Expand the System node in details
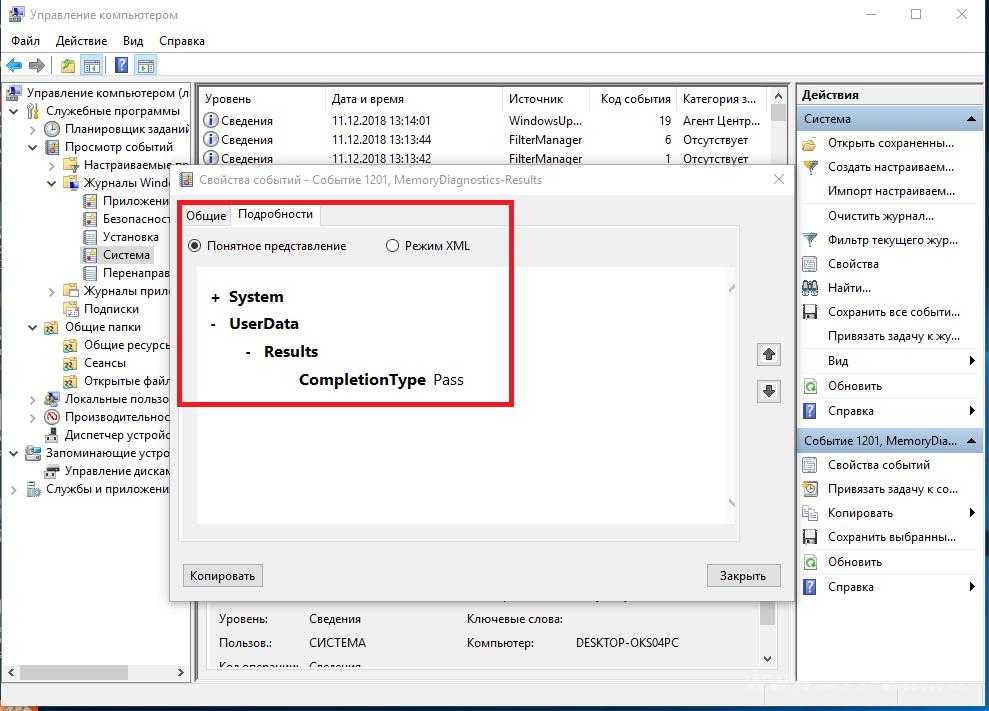The height and width of the screenshot is (711, 989). click(215, 298)
